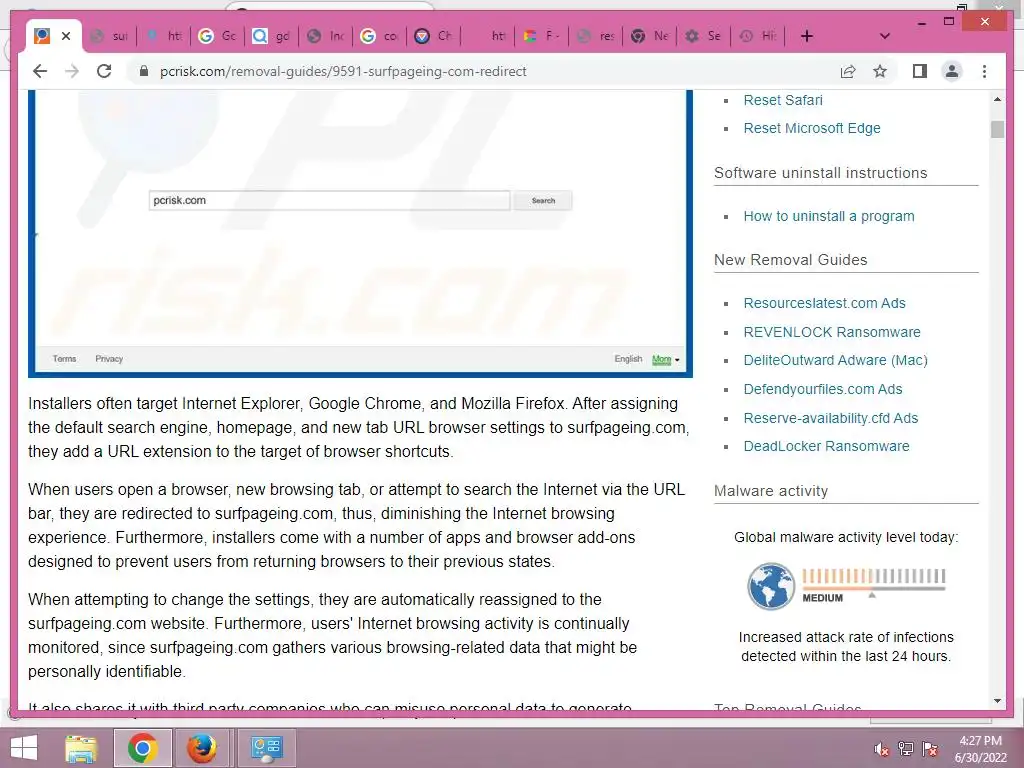
Task: Switch to the 'Ne' new tab
Action: pyautogui.click(x=650, y=36)
